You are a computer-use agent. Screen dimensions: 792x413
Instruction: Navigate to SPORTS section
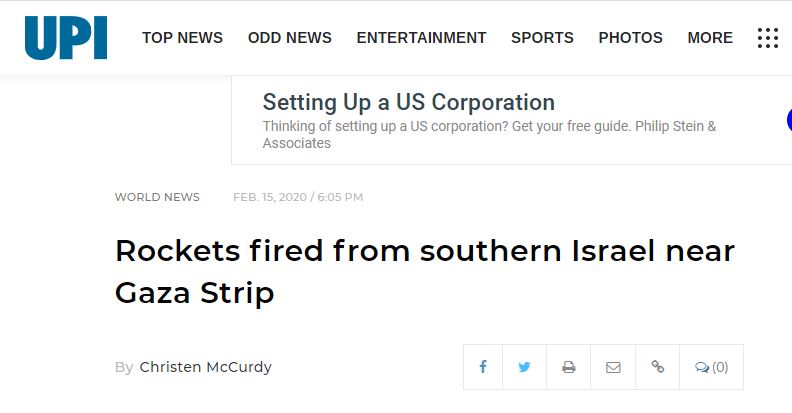point(542,38)
